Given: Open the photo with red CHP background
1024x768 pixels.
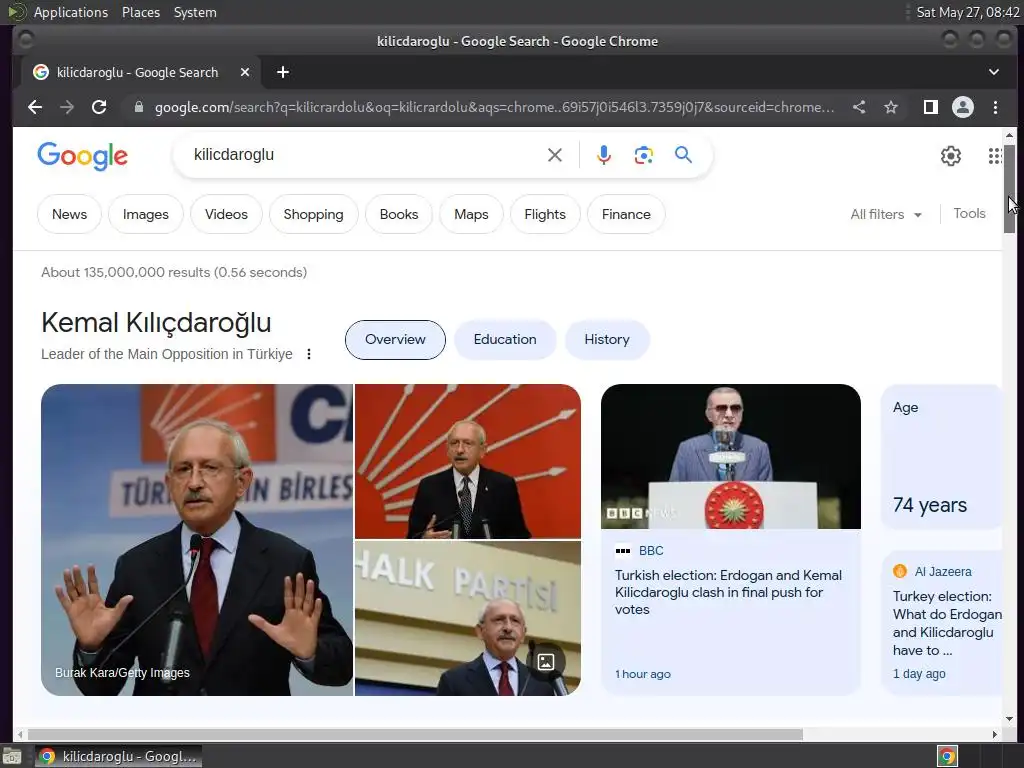Looking at the screenshot, I should coord(468,461).
